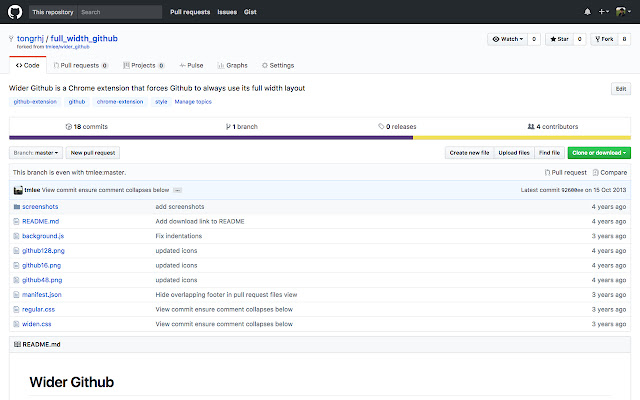Viewport: 640px width, 400px height.
Task: Open the user avatar menu
Action: 623,12
